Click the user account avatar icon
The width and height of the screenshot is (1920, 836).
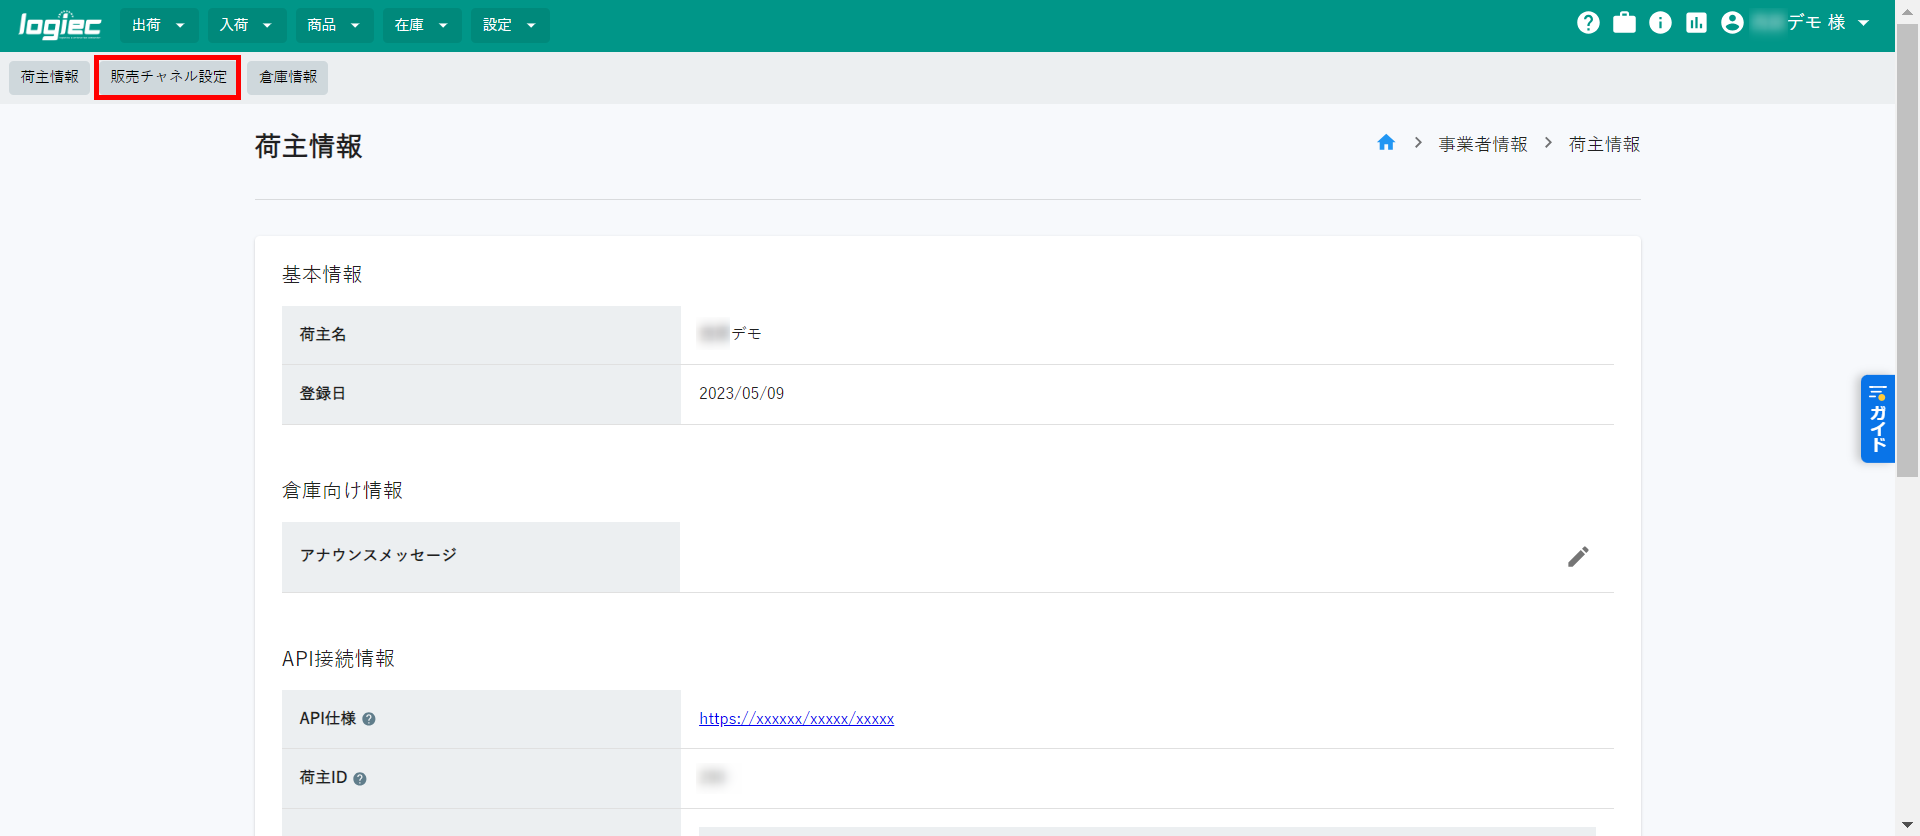1732,23
